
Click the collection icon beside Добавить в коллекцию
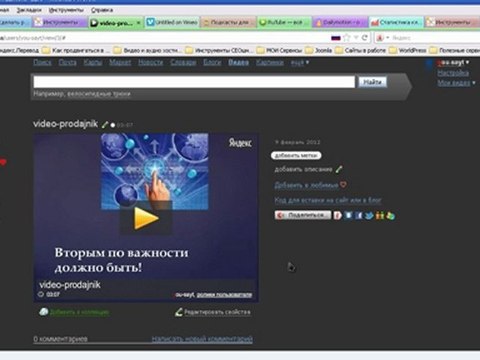pyautogui.click(x=44, y=312)
